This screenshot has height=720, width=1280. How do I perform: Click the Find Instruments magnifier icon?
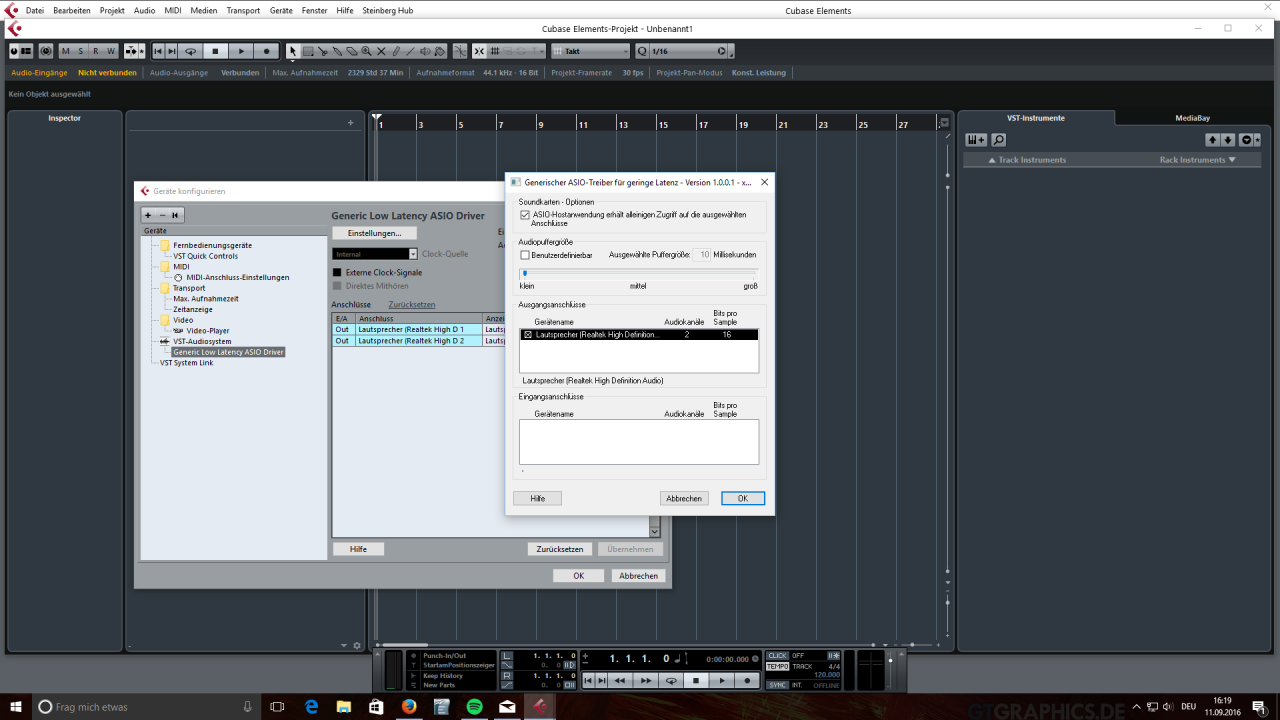coord(998,140)
